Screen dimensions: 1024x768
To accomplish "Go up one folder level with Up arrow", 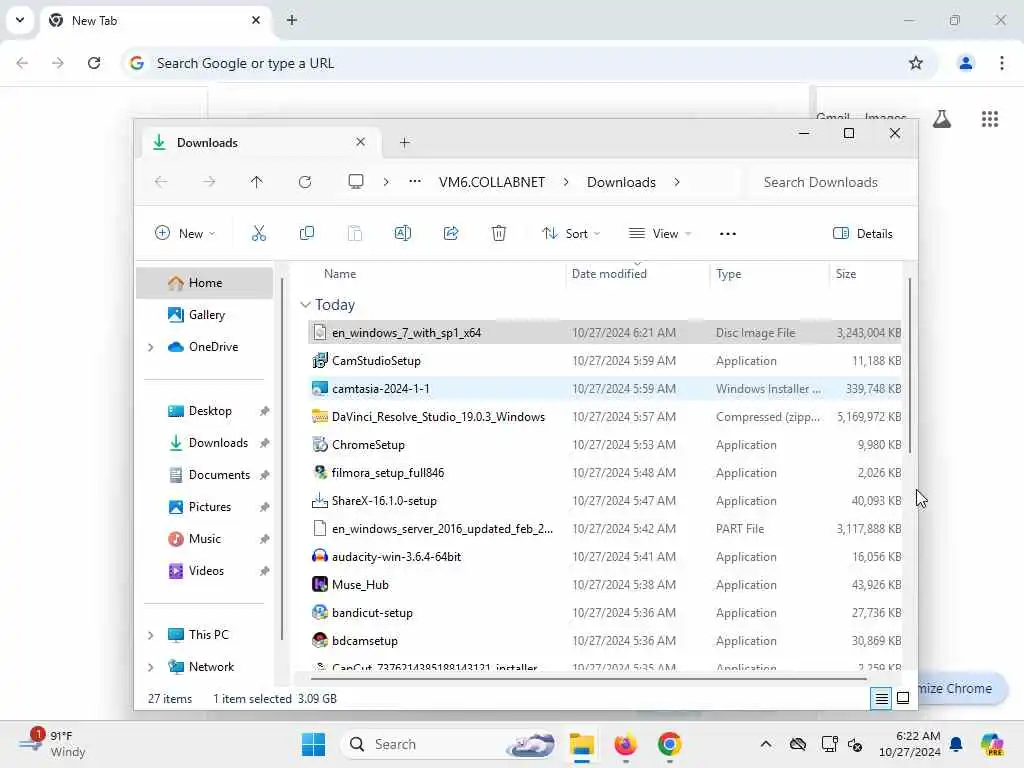I will 257,182.
